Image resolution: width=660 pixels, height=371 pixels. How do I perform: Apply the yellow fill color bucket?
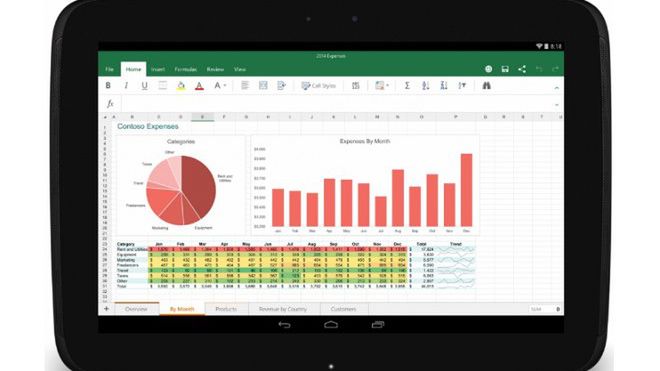coord(181,86)
